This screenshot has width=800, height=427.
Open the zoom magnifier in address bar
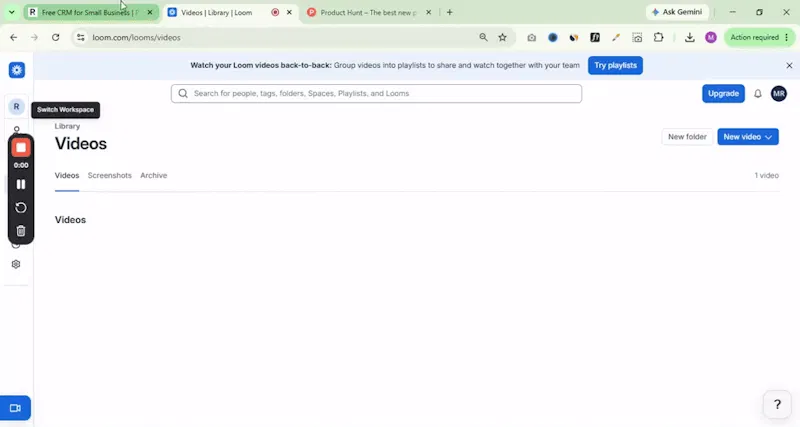pos(483,37)
